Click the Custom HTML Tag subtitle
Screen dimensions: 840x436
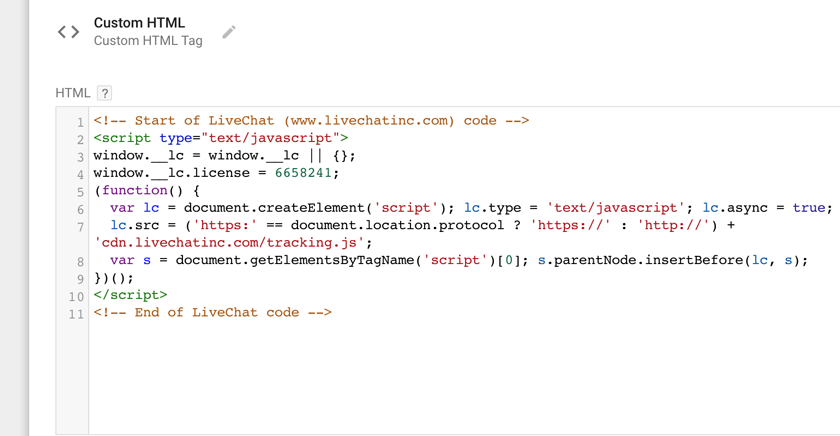[x=148, y=41]
